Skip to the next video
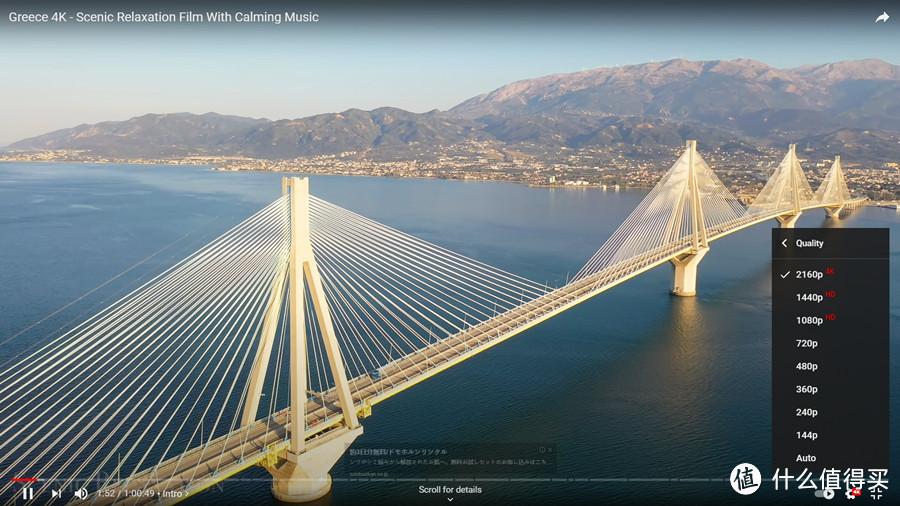The width and height of the screenshot is (900, 506). coord(56,493)
